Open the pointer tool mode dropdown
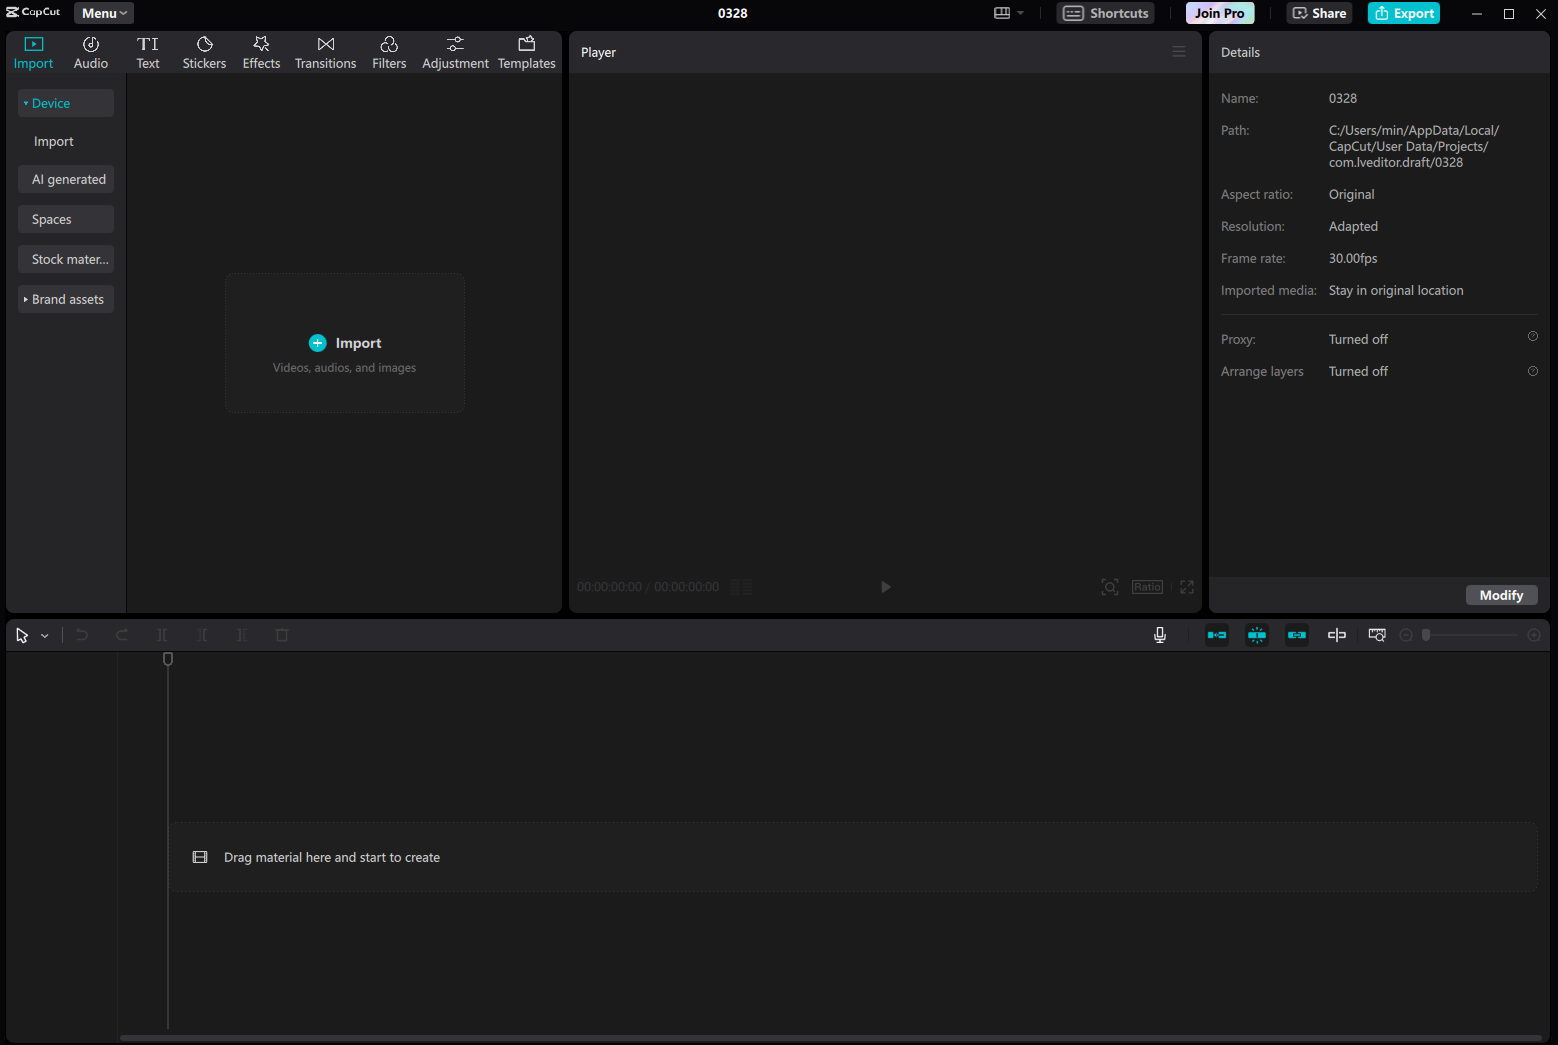Image resolution: width=1558 pixels, height=1045 pixels. (x=45, y=636)
